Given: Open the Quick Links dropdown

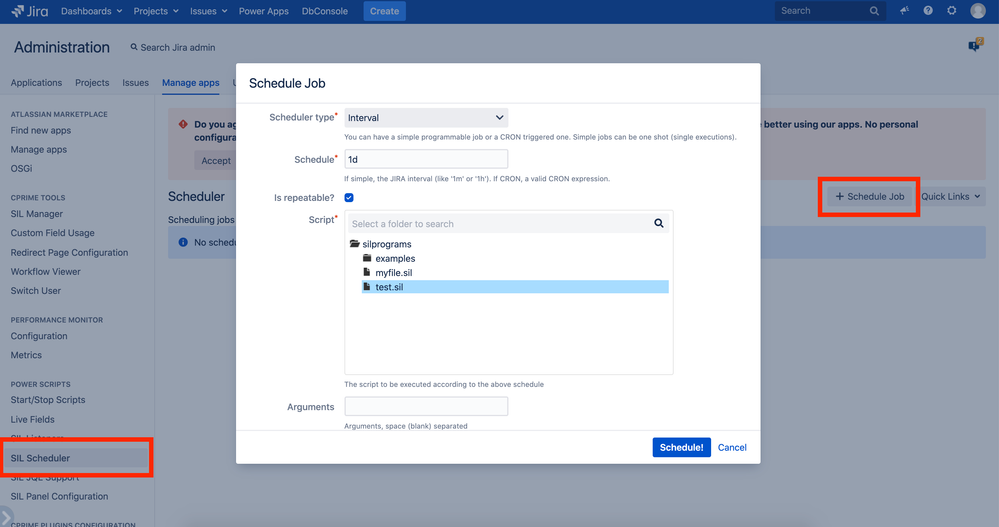Looking at the screenshot, I should [x=951, y=196].
